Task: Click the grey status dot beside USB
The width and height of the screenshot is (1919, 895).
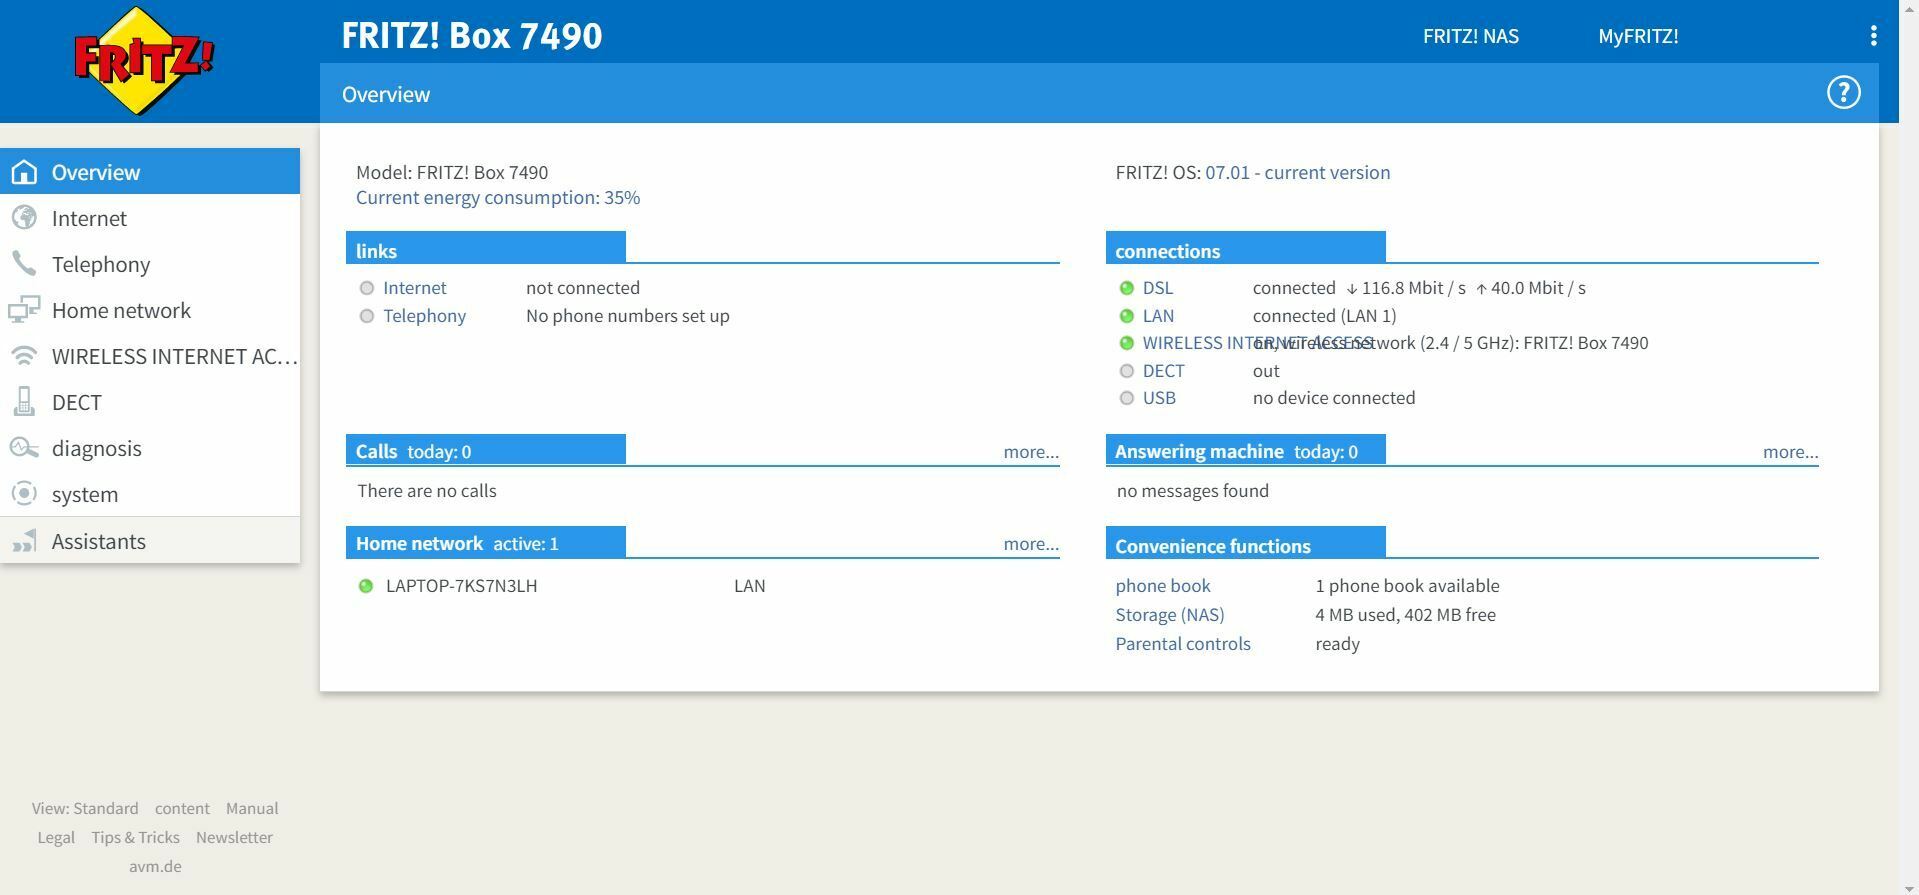Action: [x=1127, y=398]
